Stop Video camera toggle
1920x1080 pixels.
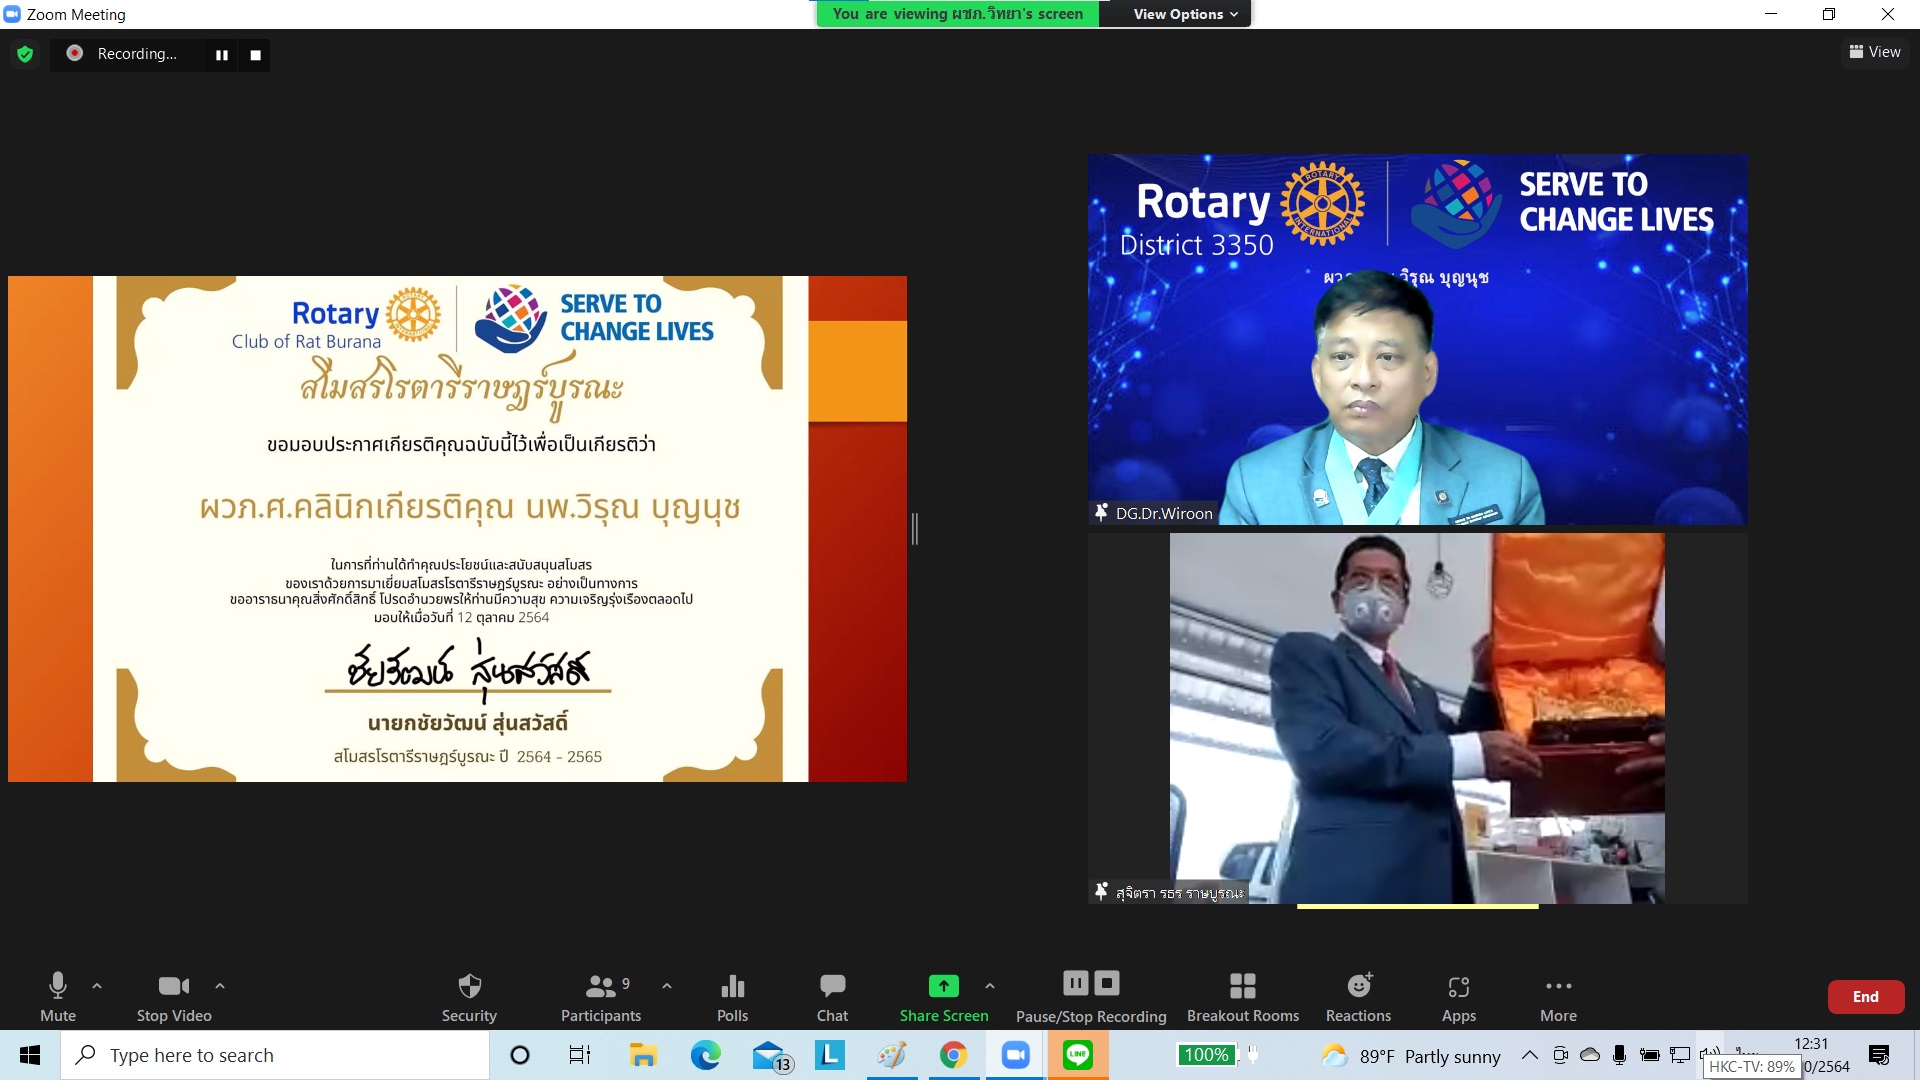click(x=174, y=996)
